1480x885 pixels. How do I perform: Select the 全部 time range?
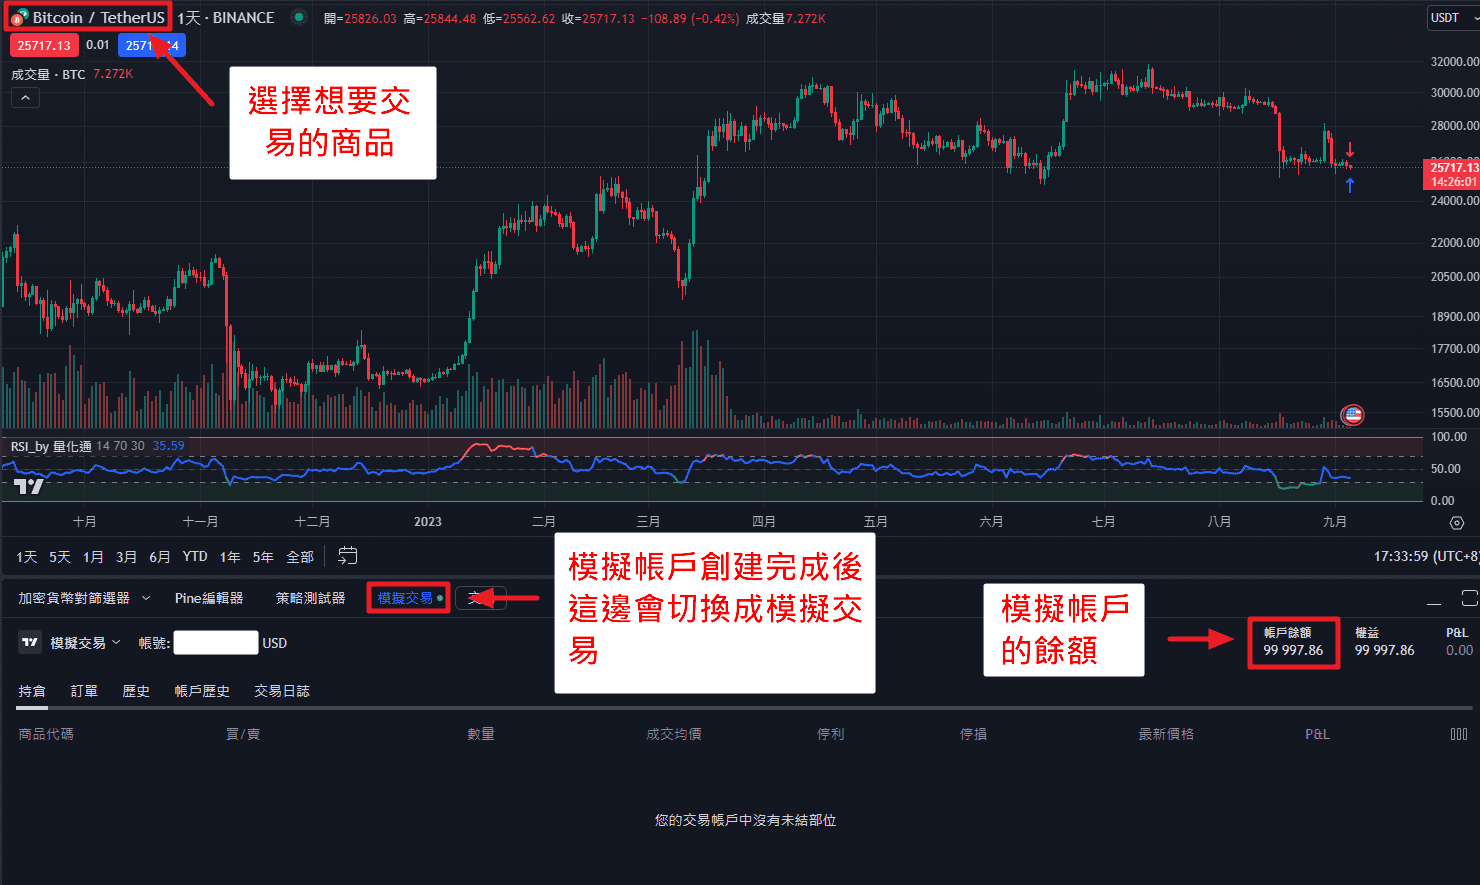[300, 557]
